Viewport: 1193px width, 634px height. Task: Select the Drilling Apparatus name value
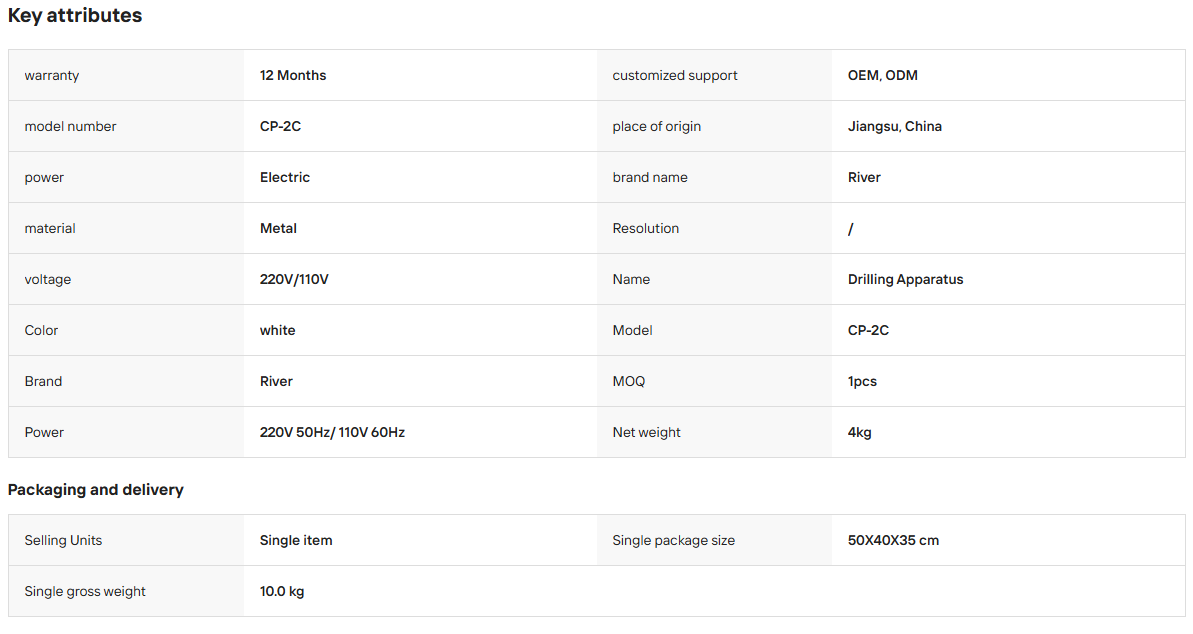click(905, 279)
